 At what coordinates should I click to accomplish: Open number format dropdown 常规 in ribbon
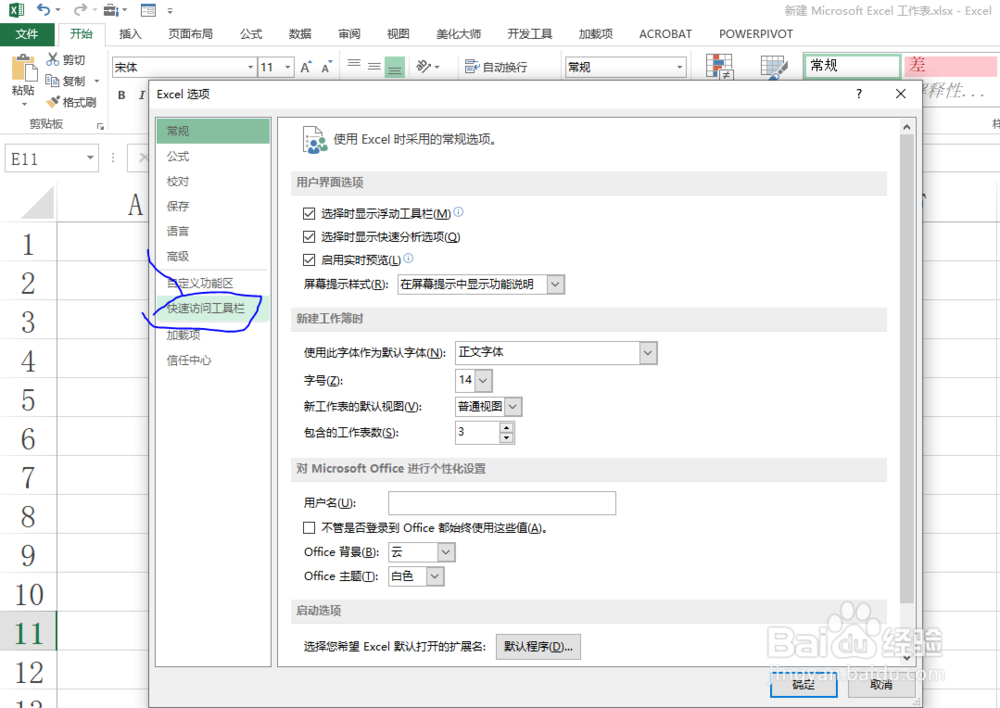click(x=679, y=67)
